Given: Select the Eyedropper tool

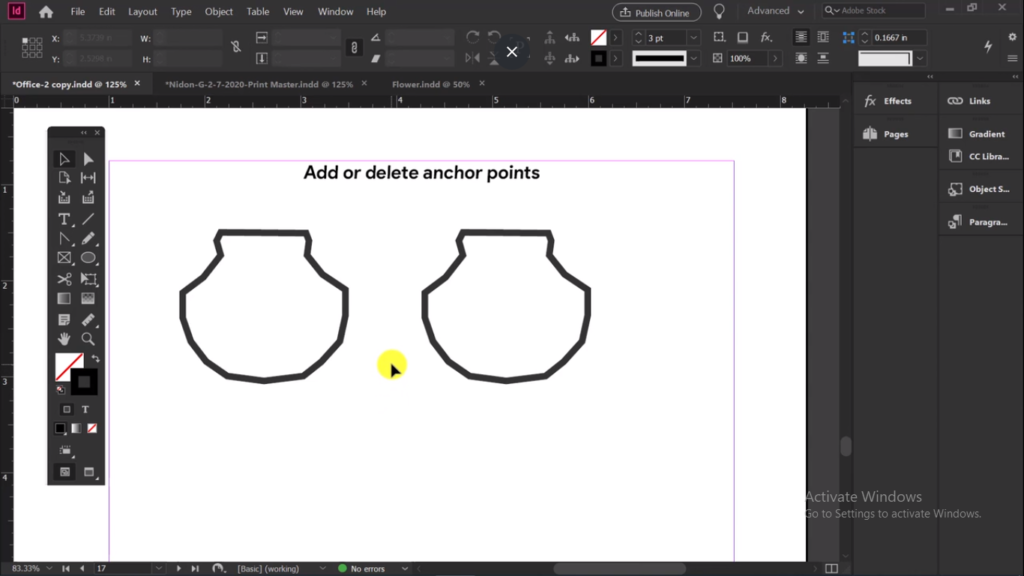Looking at the screenshot, I should (88, 319).
